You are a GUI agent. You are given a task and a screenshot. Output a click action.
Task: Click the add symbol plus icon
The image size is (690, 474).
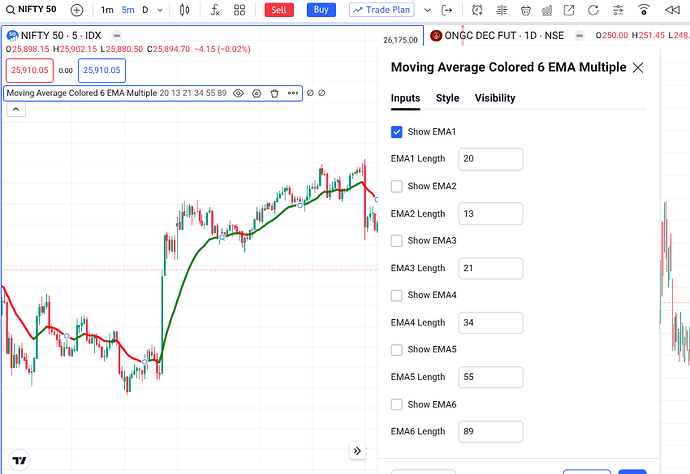pos(78,10)
